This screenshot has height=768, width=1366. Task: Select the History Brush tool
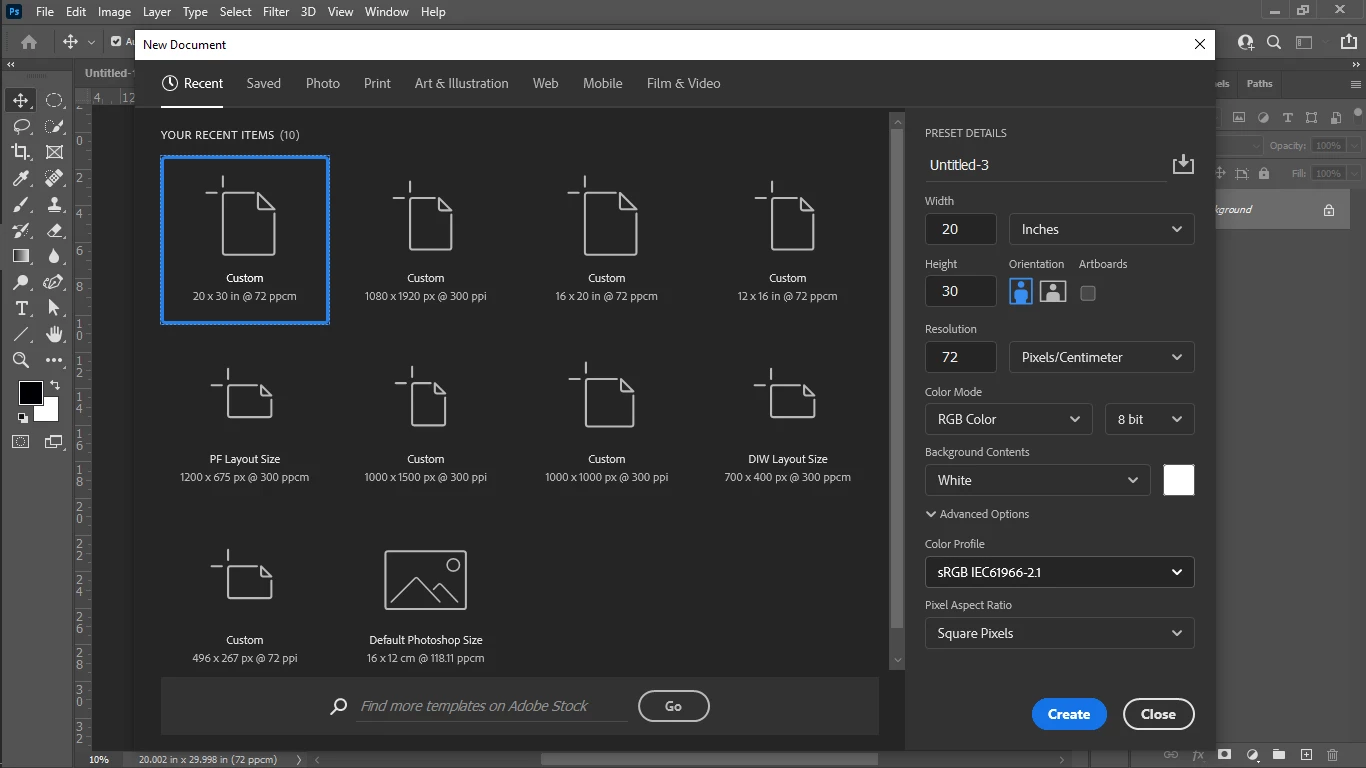[x=20, y=230]
